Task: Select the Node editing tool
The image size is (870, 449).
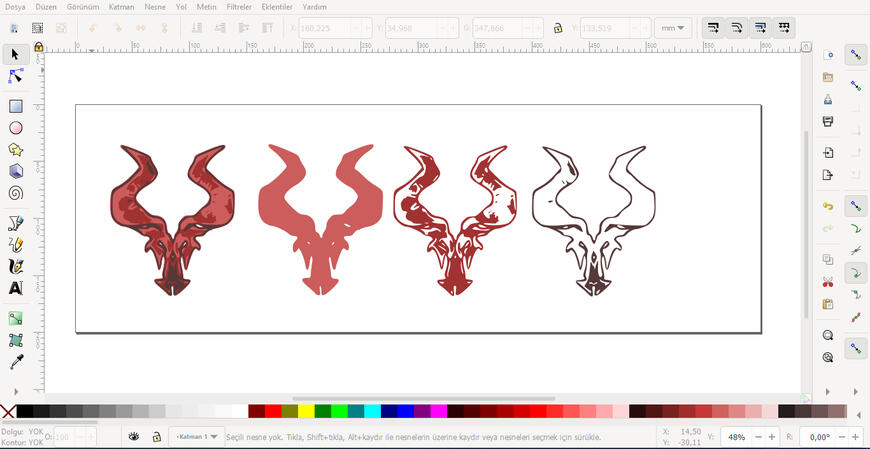Action: pyautogui.click(x=15, y=76)
